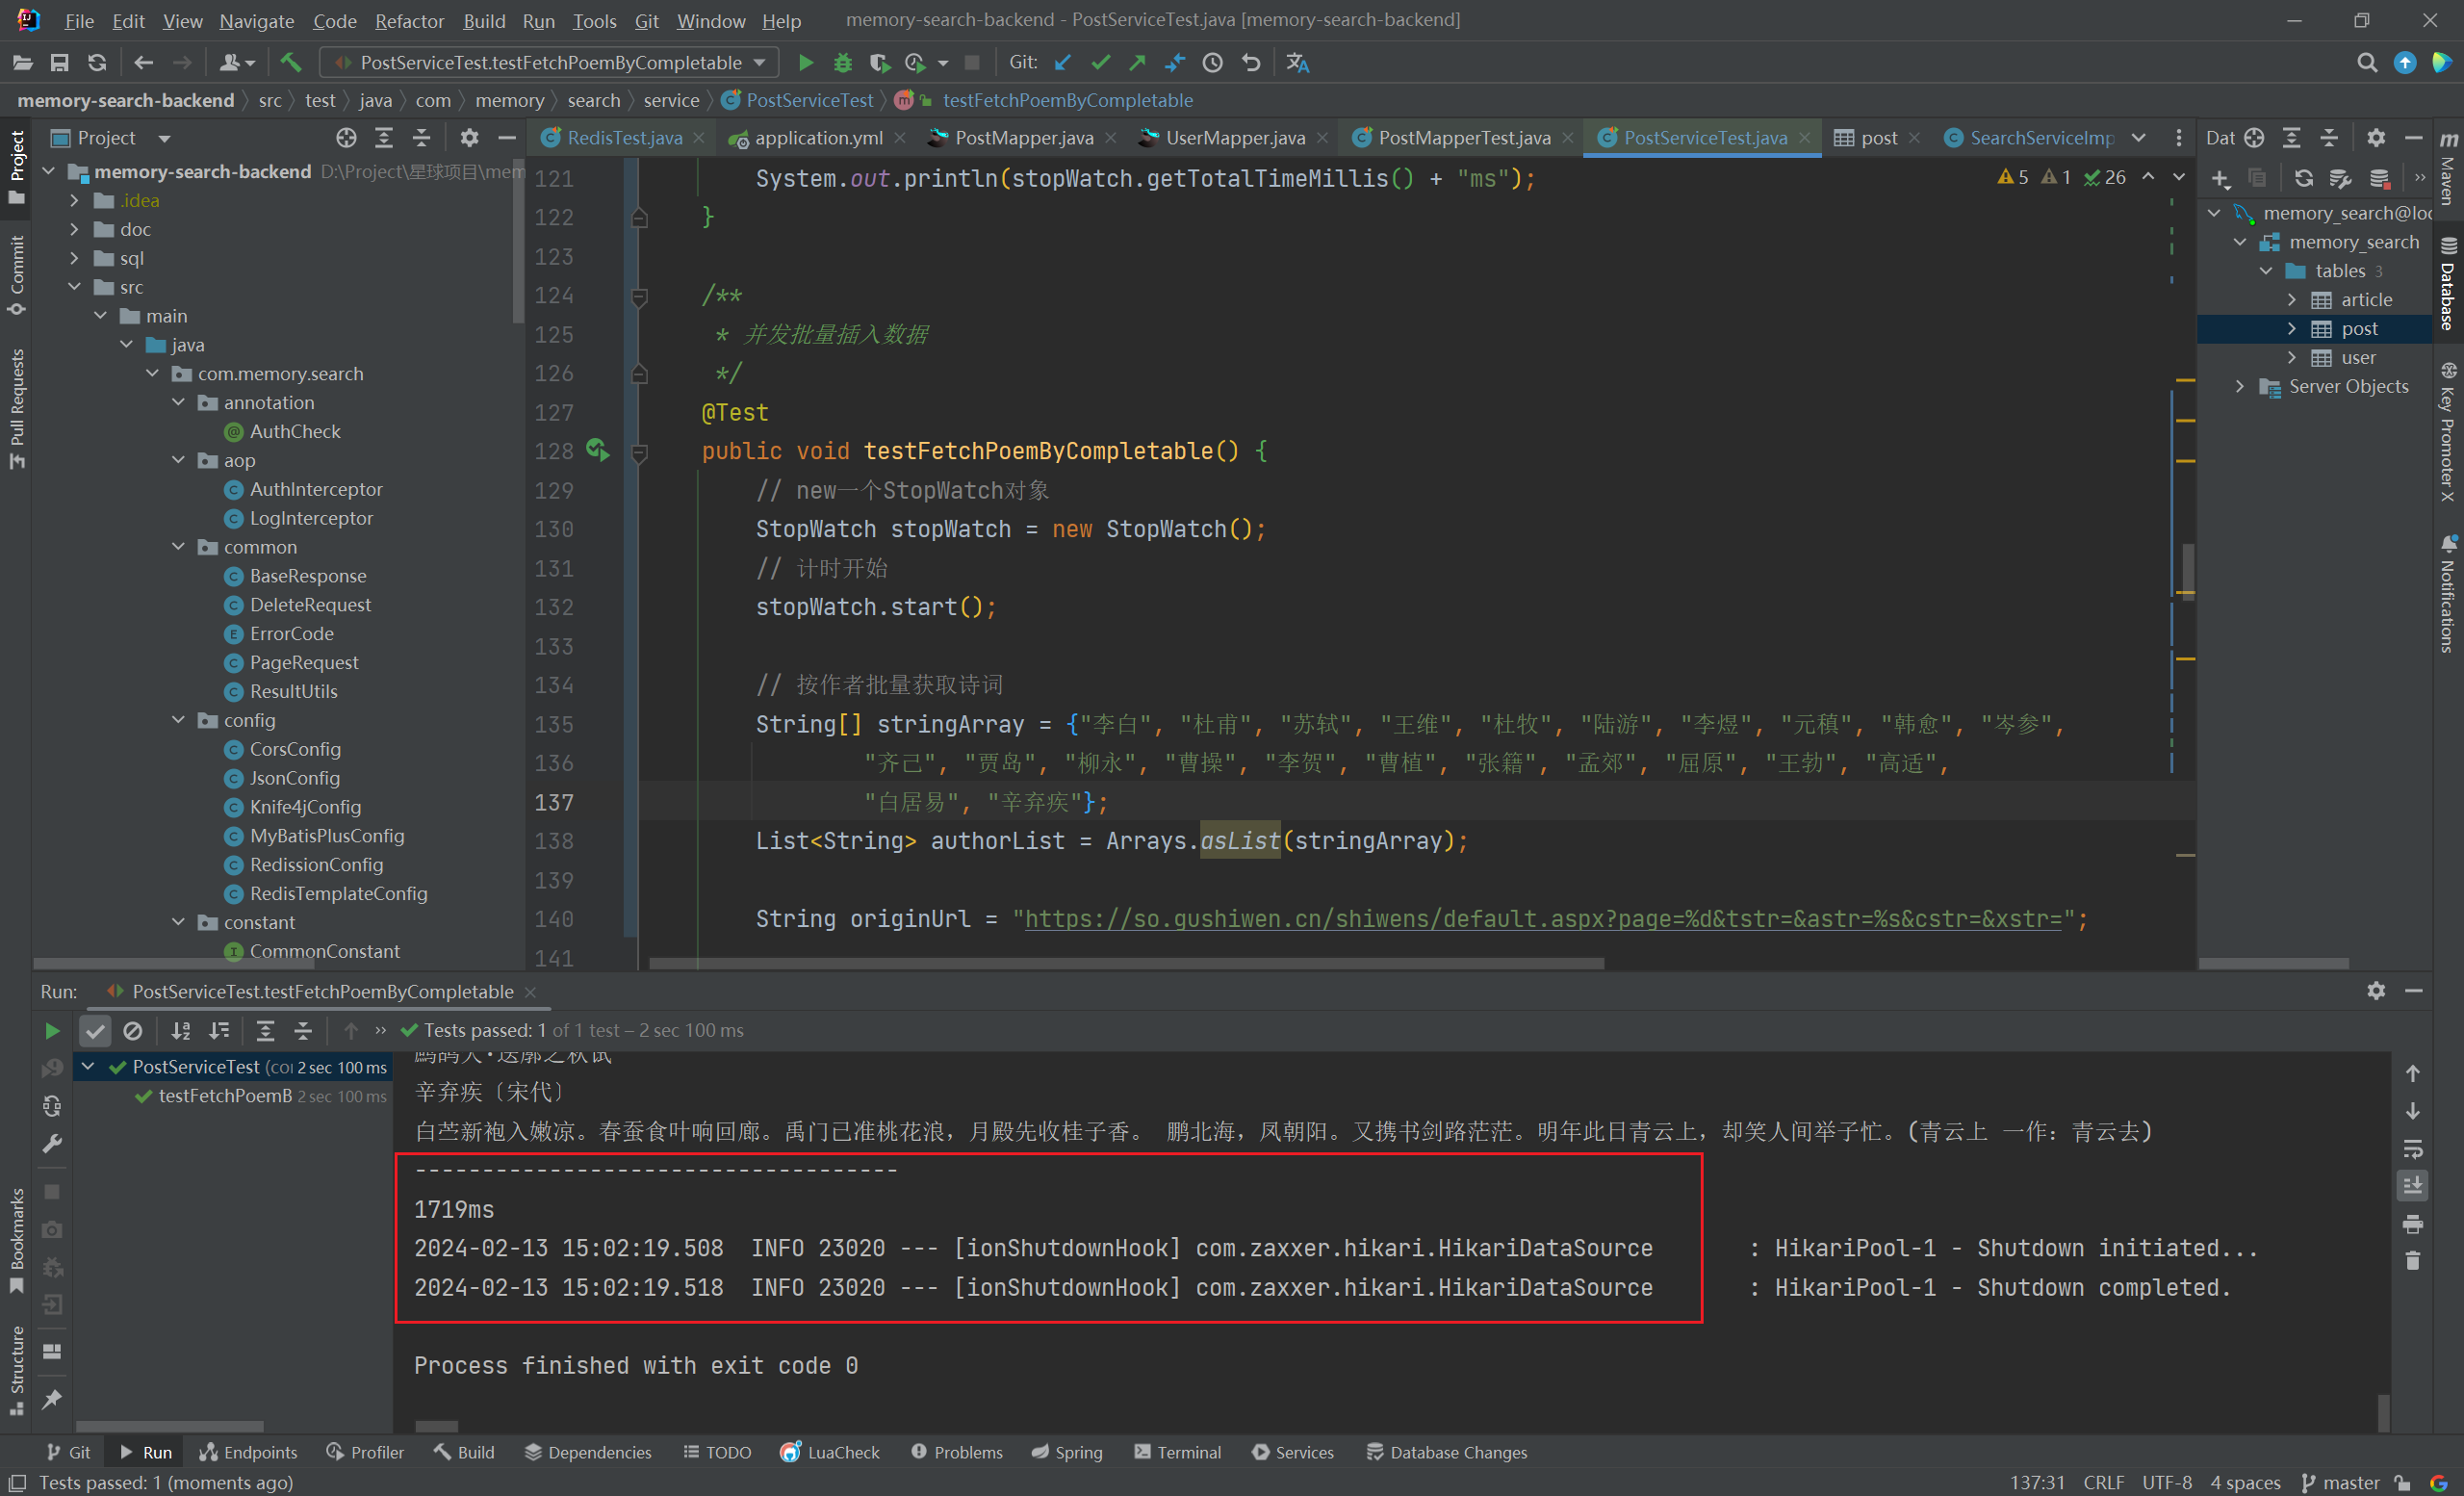
Task: Toggle the Structure tool window stripe
Action: [x=16, y=1370]
